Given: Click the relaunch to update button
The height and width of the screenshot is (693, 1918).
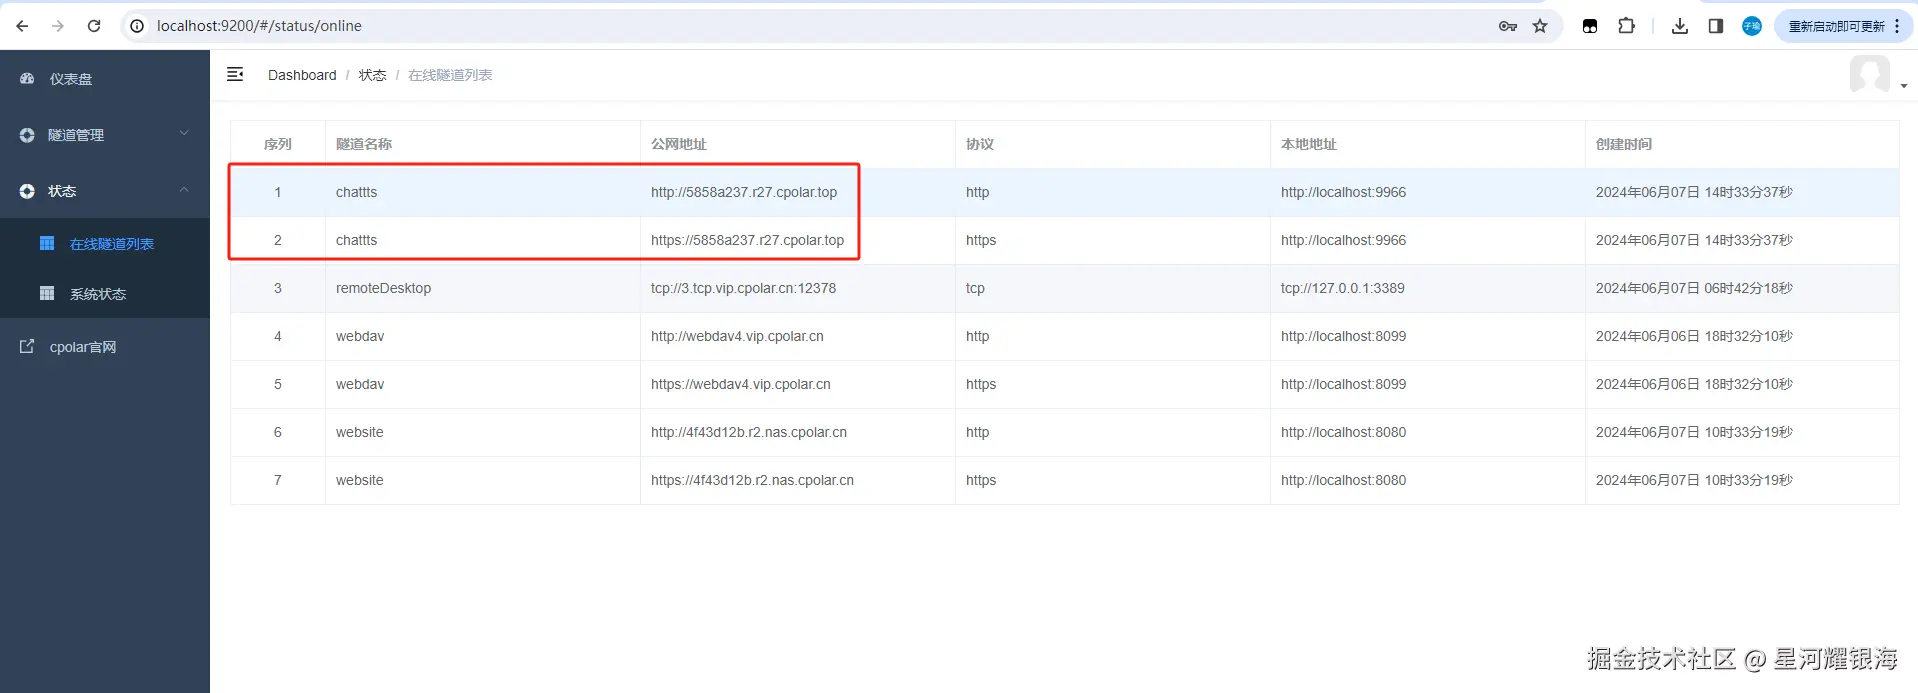Looking at the screenshot, I should coord(1837,26).
